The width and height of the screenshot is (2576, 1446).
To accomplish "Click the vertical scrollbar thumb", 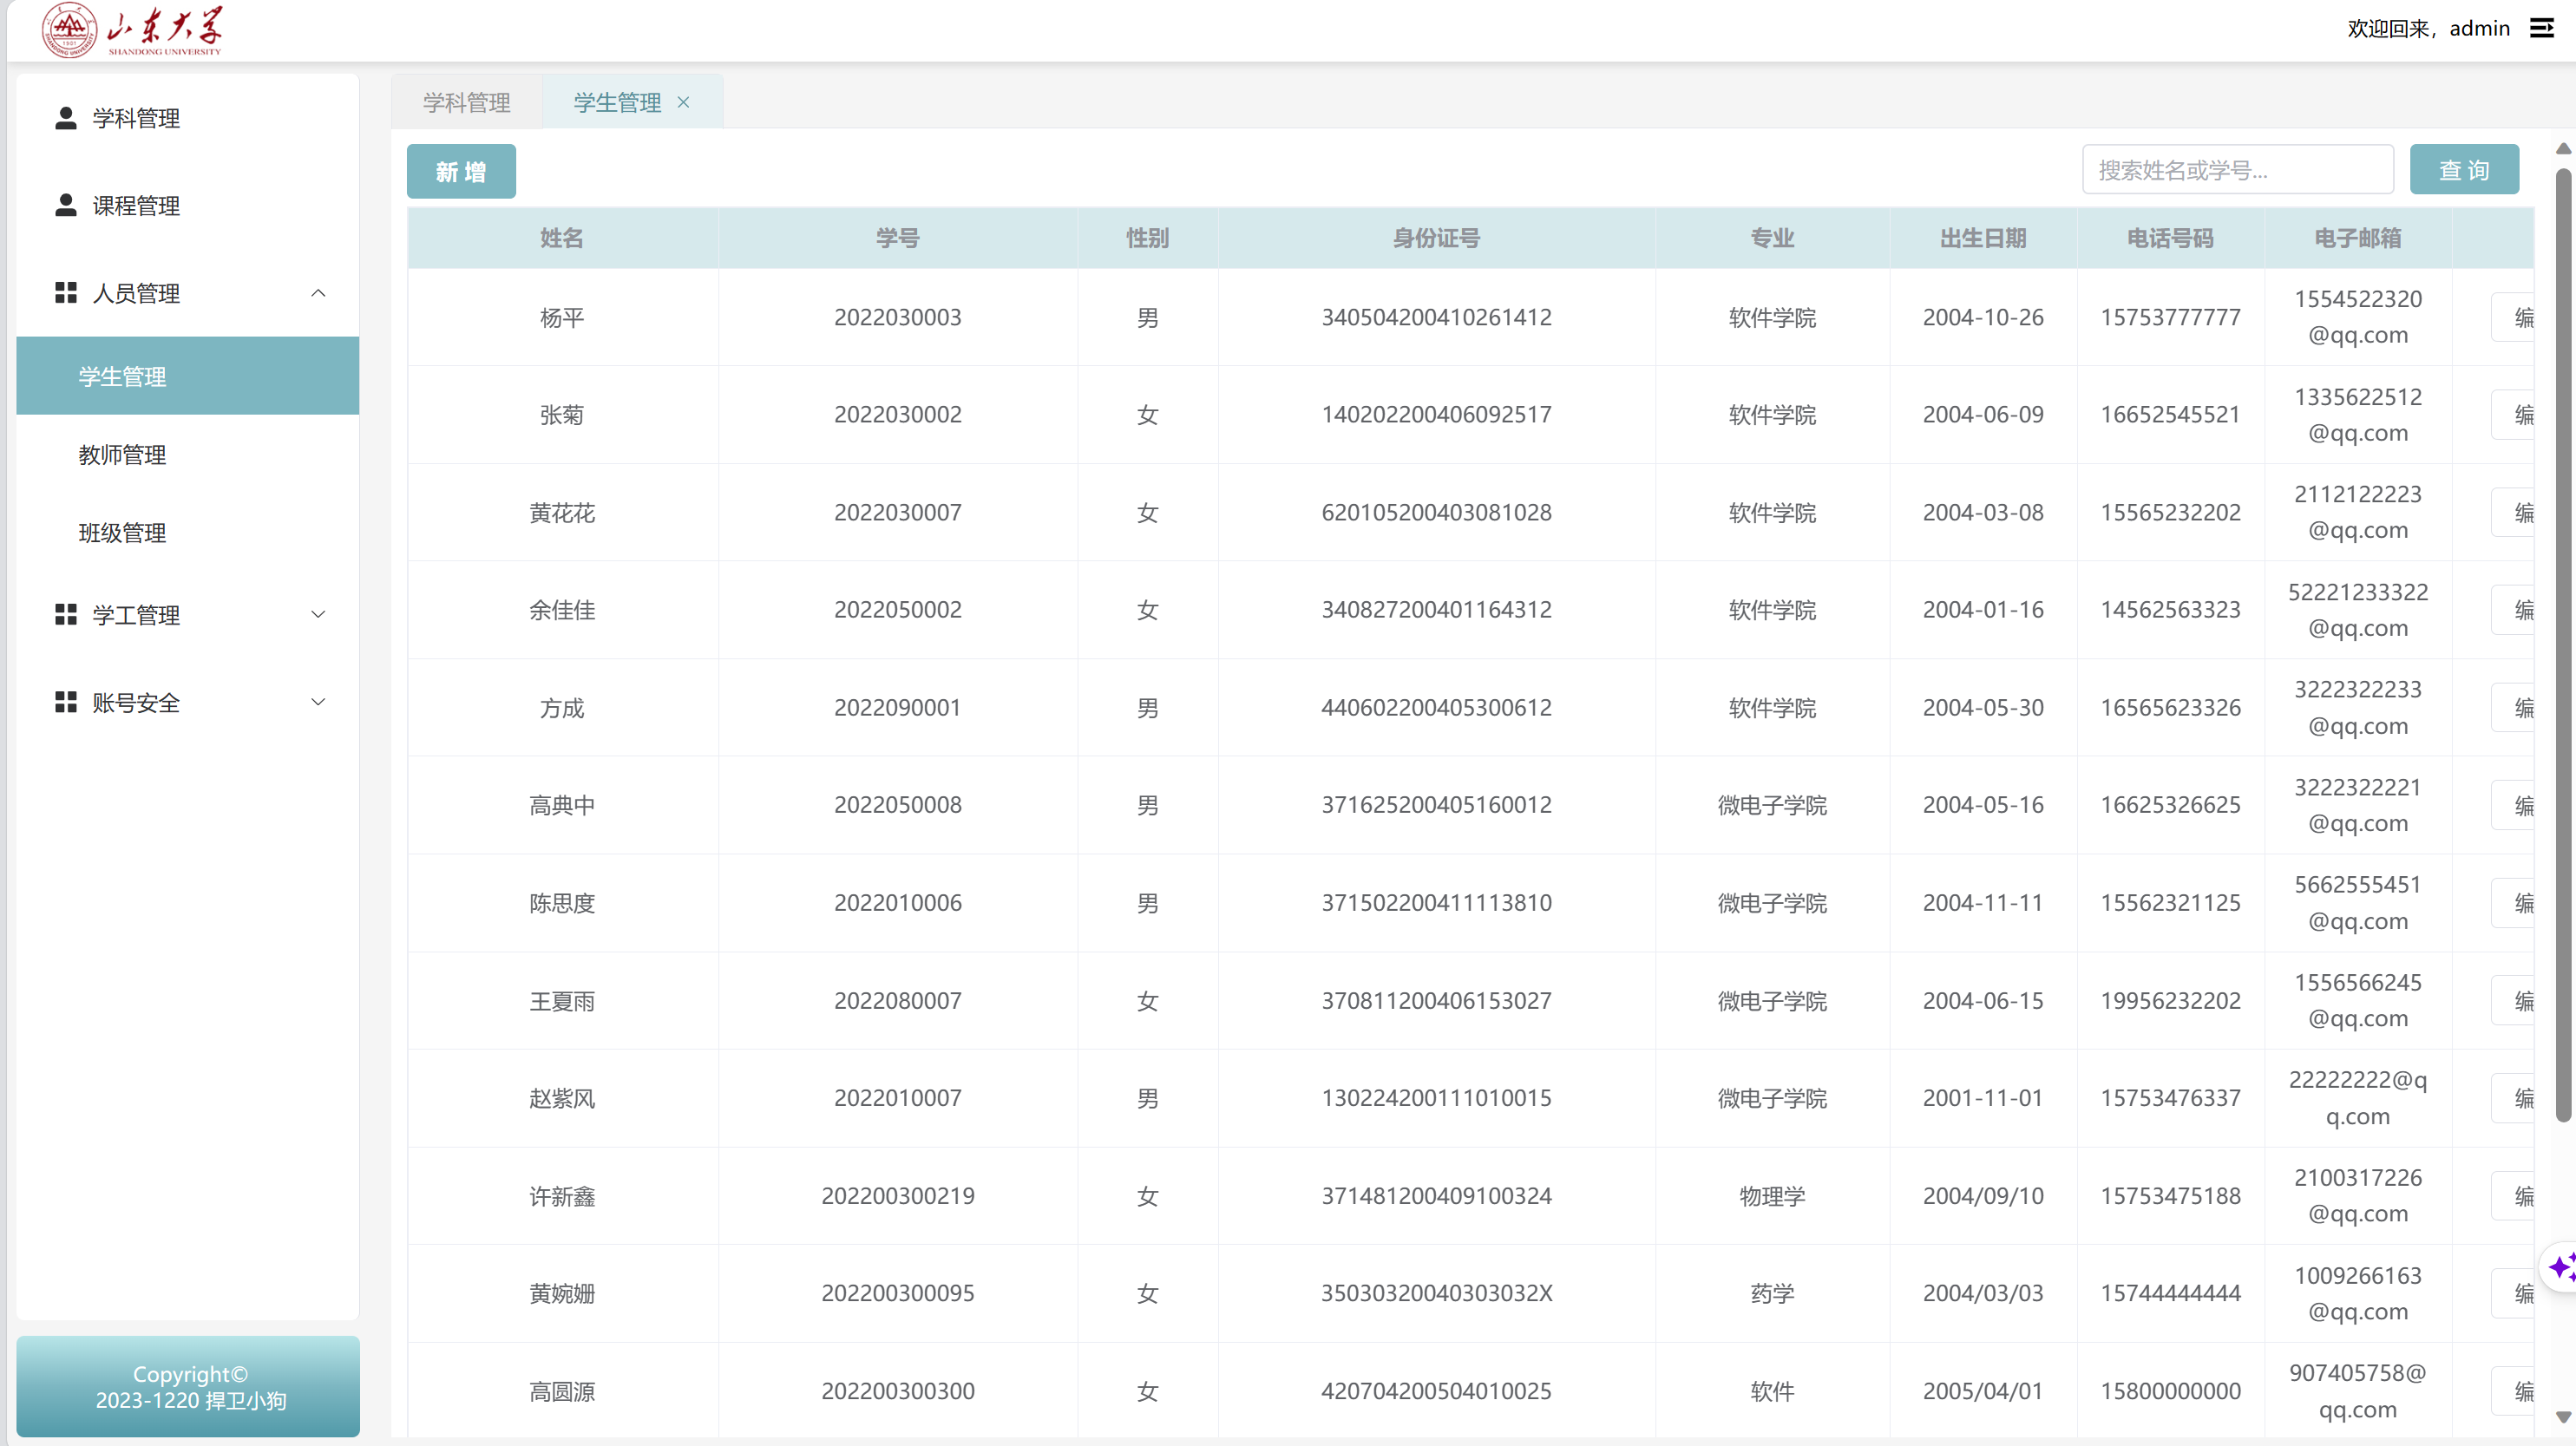I will point(2563,645).
